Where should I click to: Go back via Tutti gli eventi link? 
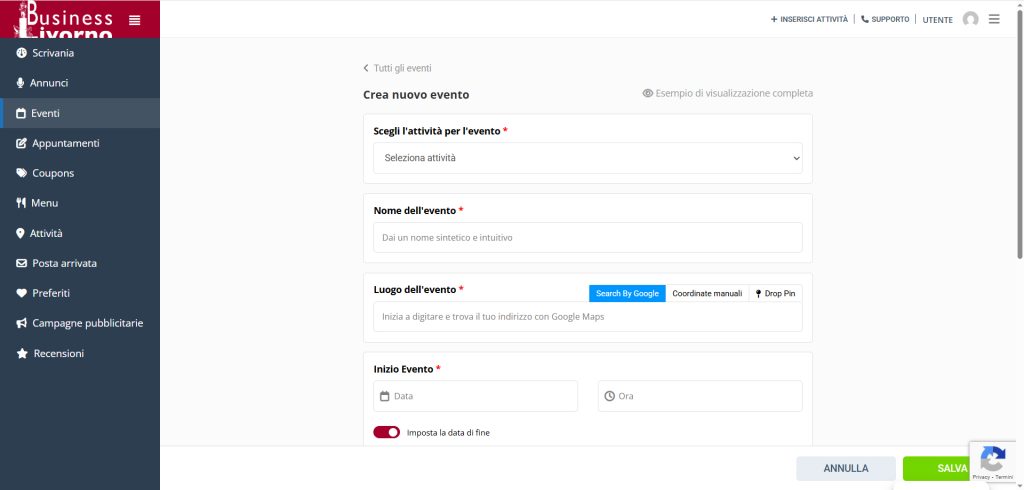(x=398, y=68)
